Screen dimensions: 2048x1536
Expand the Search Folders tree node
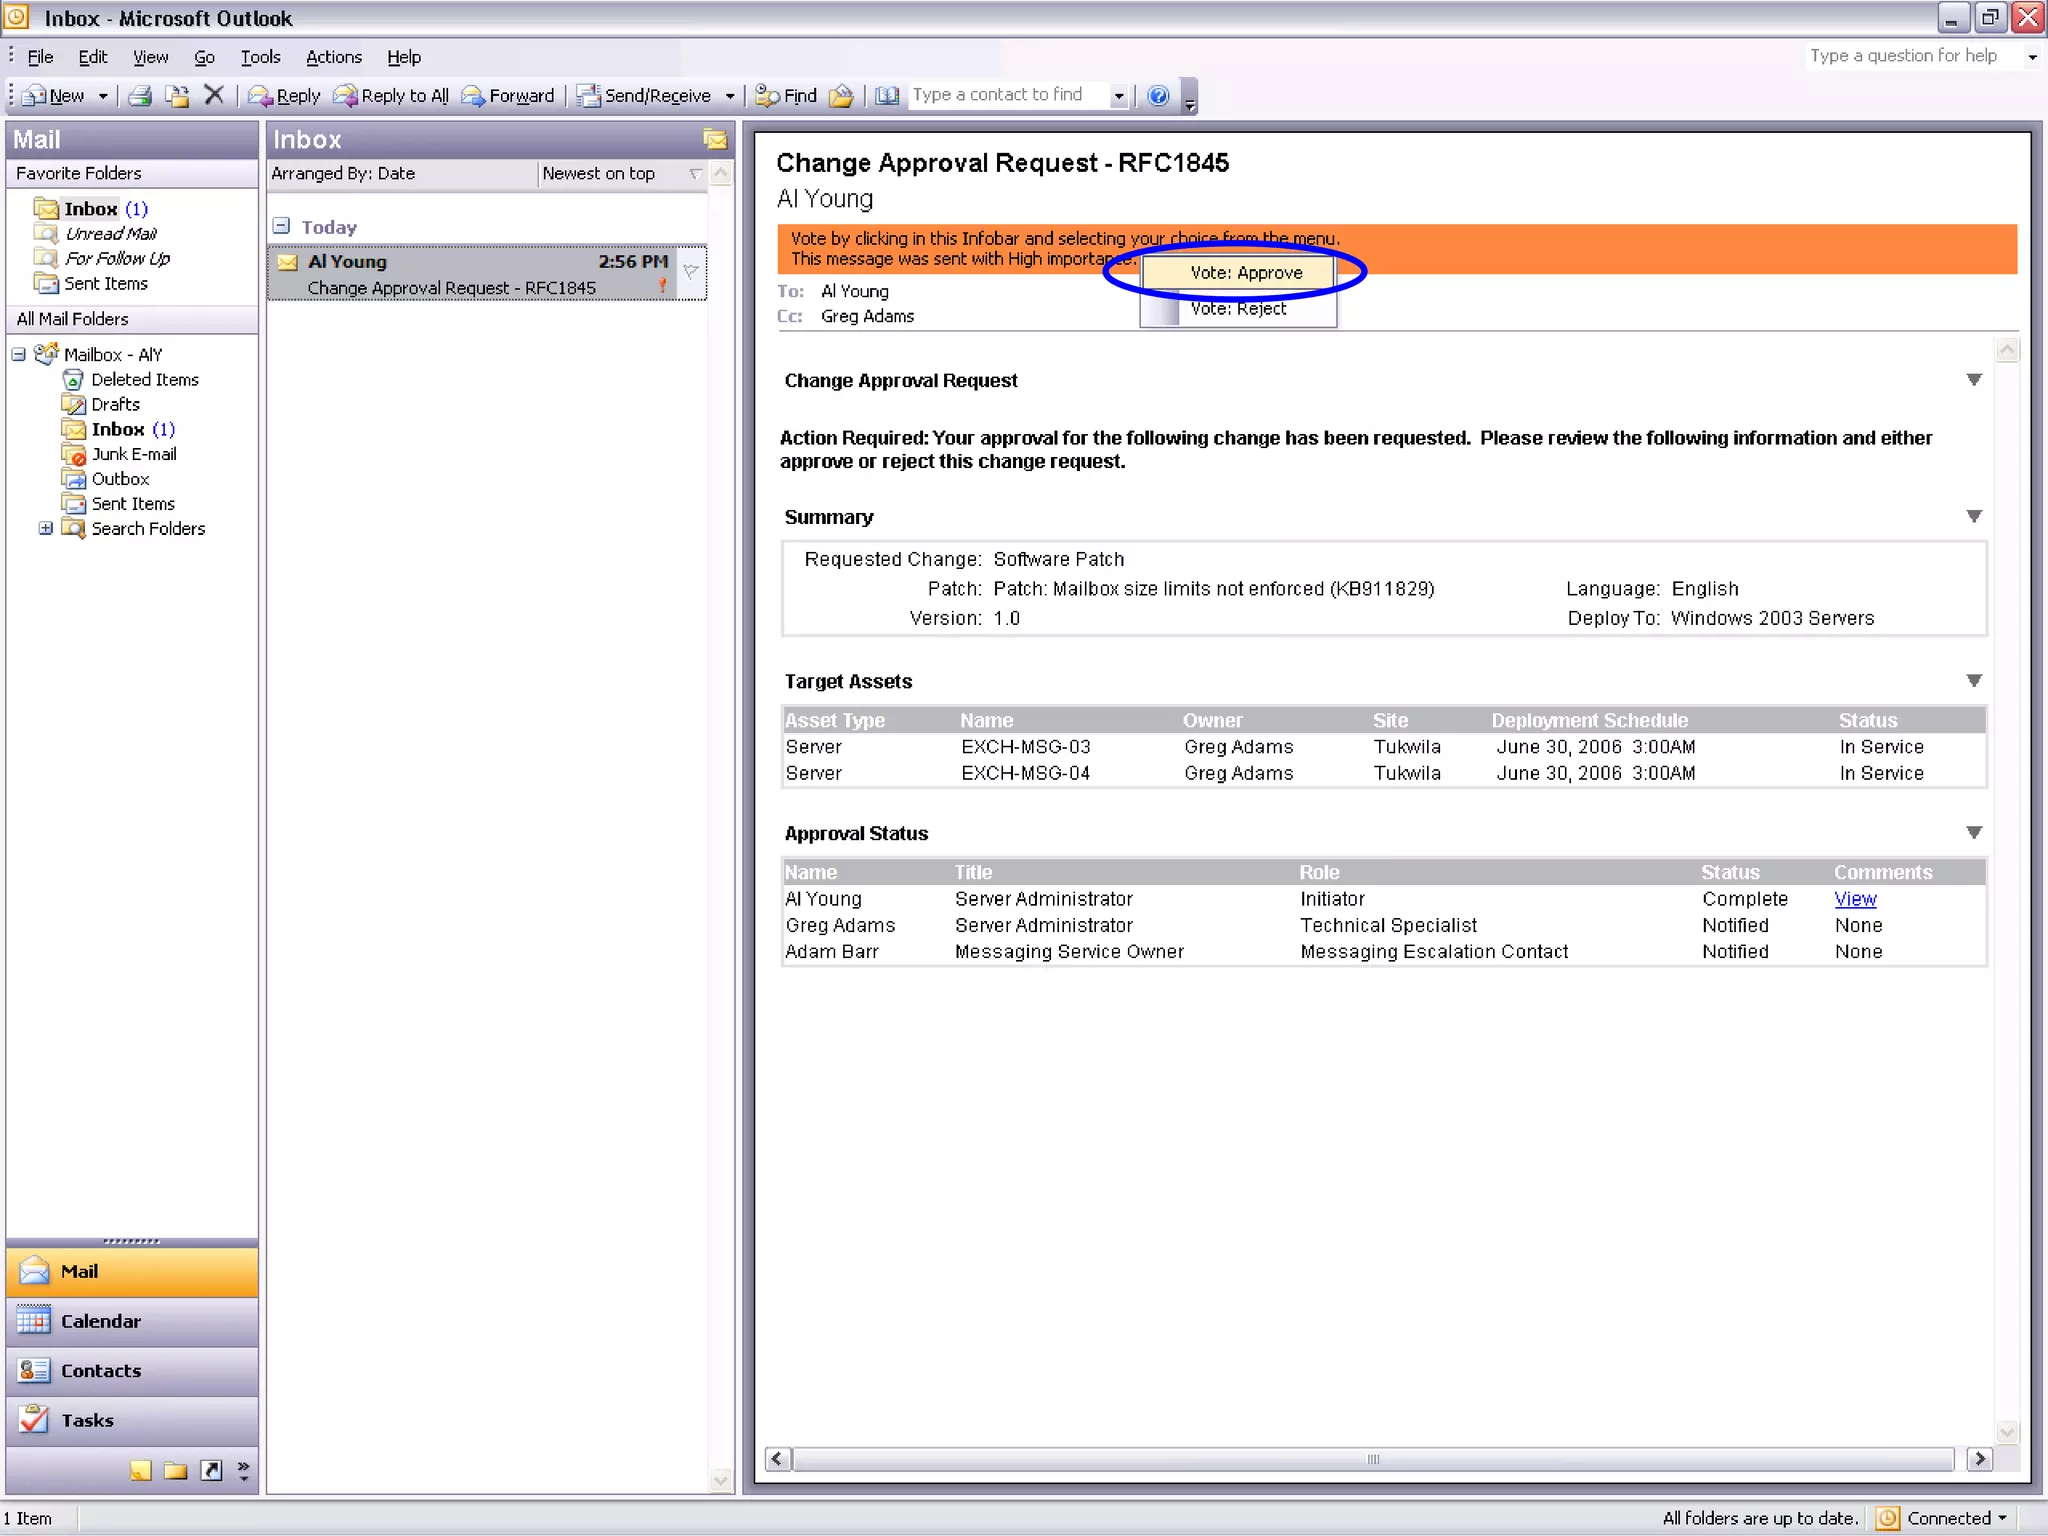click(45, 528)
